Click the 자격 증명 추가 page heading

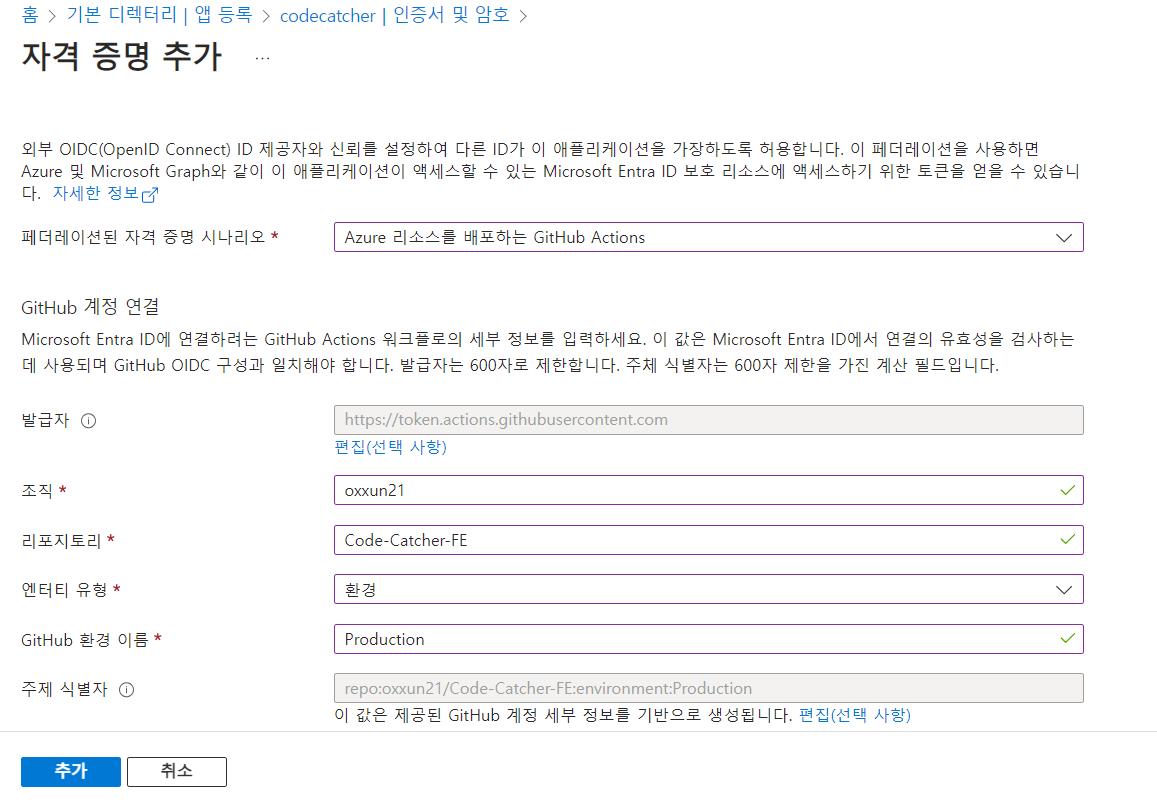point(122,57)
